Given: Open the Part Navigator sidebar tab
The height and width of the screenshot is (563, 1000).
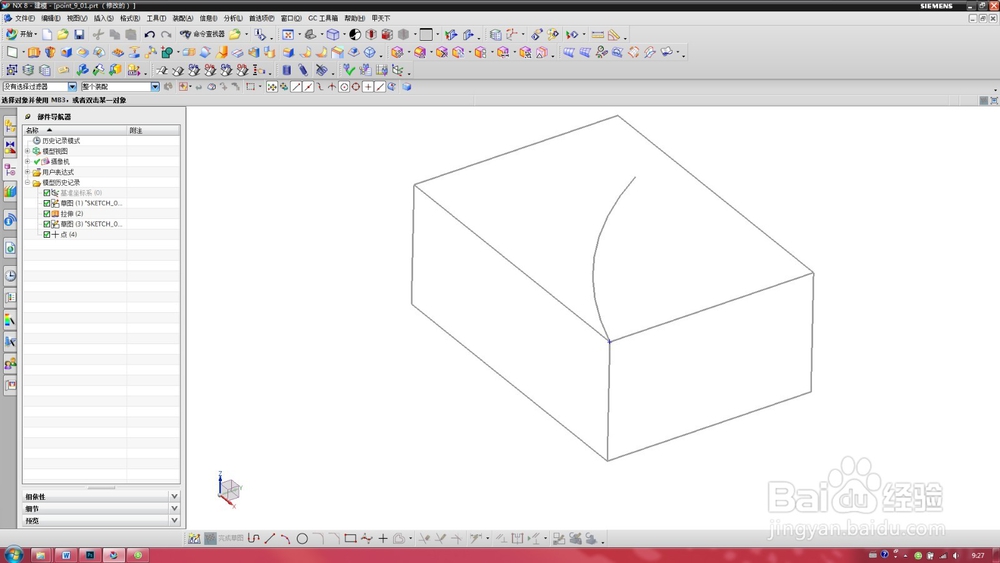Looking at the screenshot, I should [10, 170].
